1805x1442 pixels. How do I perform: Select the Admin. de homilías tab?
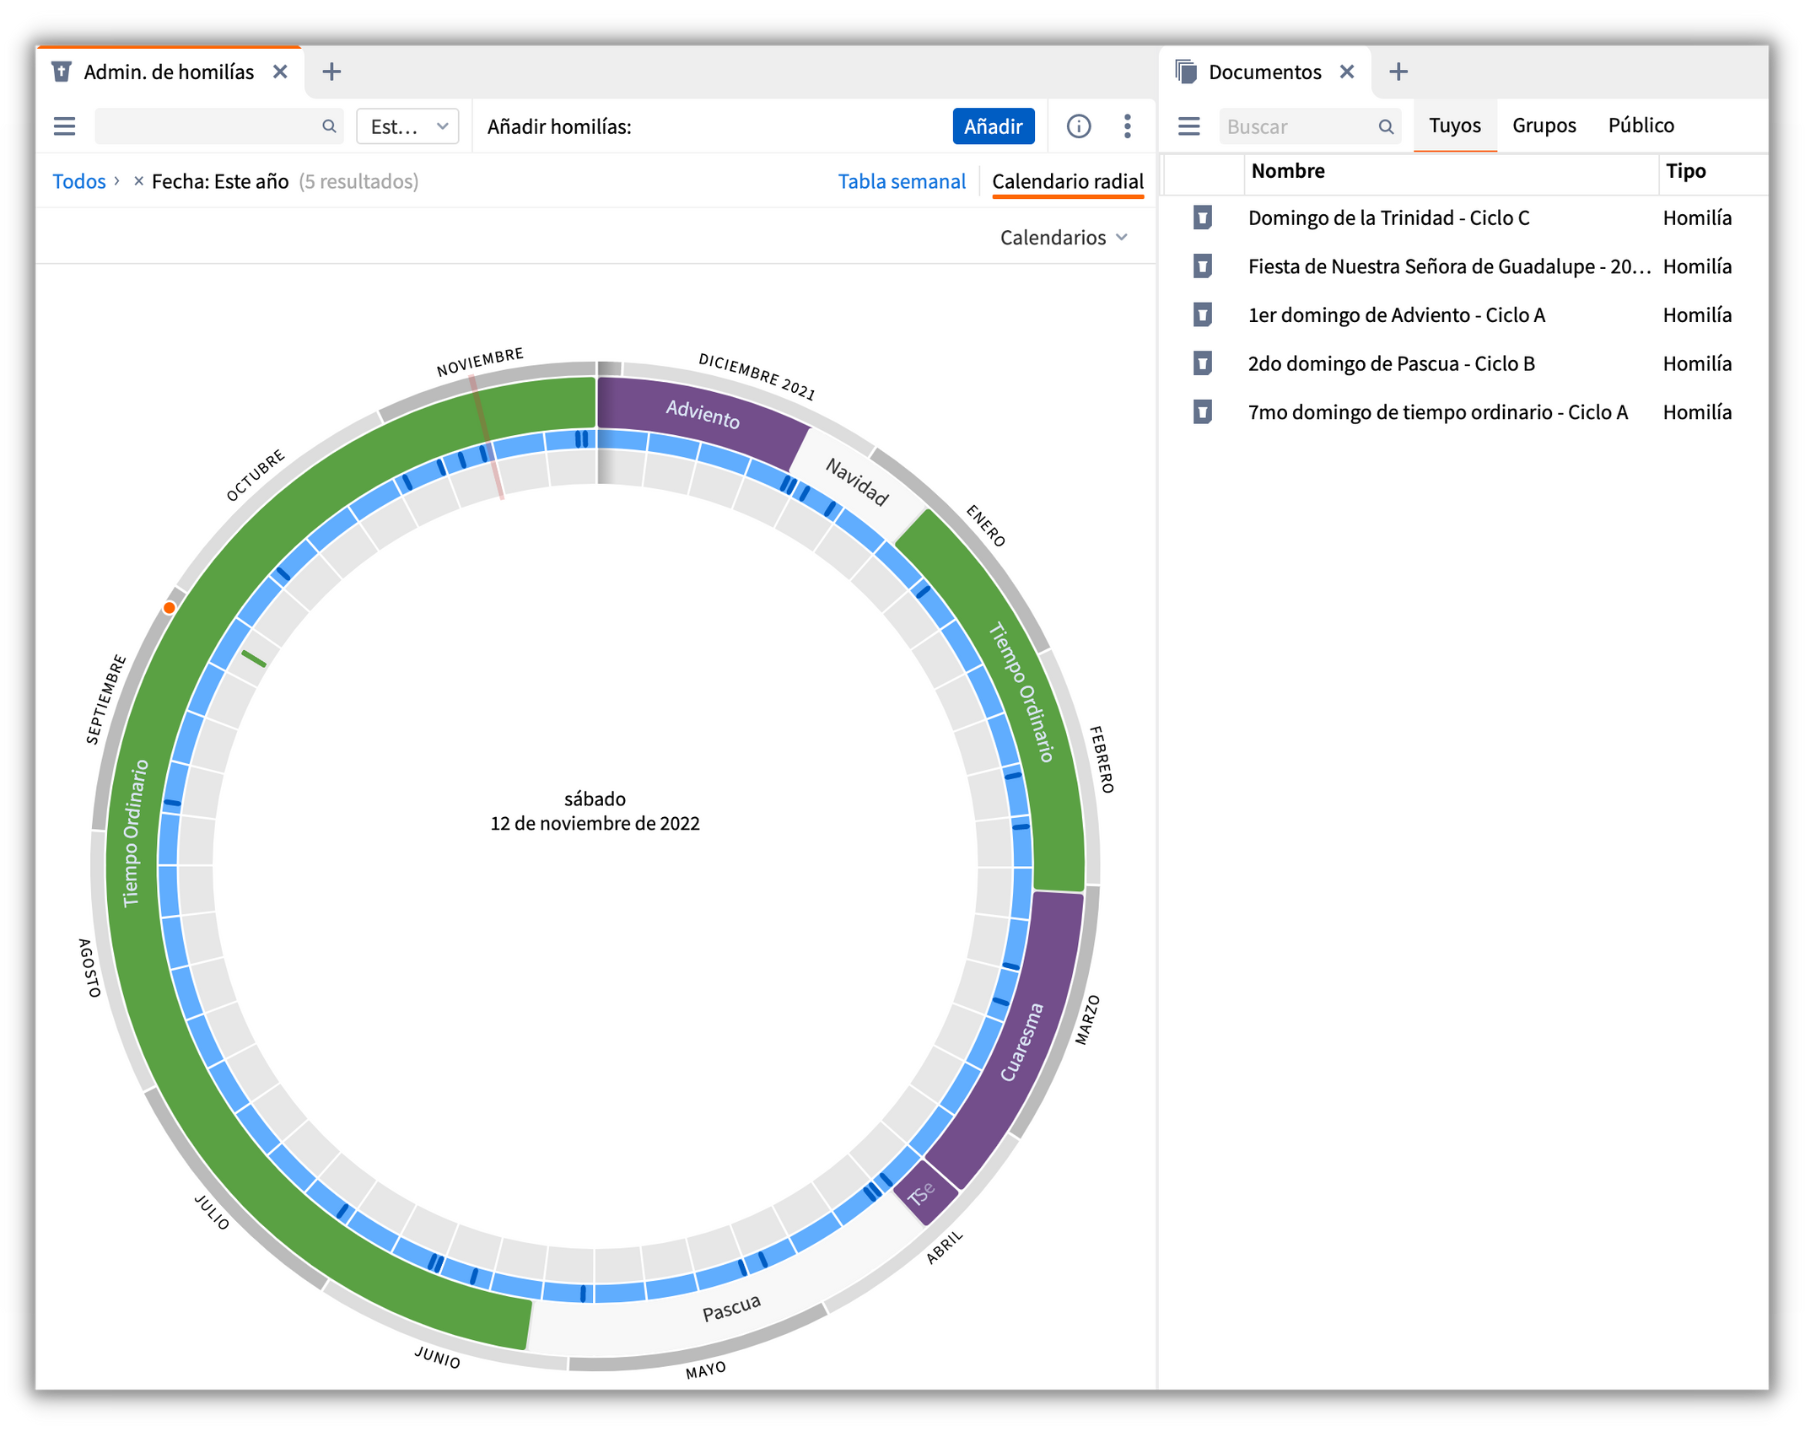coord(169,72)
